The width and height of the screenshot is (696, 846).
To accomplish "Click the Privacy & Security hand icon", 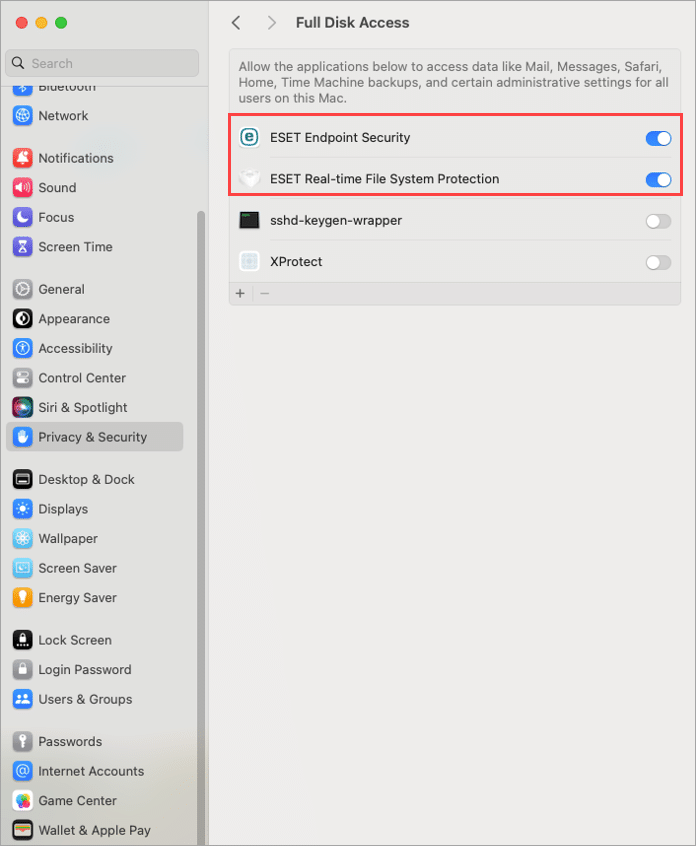I will click(x=23, y=437).
